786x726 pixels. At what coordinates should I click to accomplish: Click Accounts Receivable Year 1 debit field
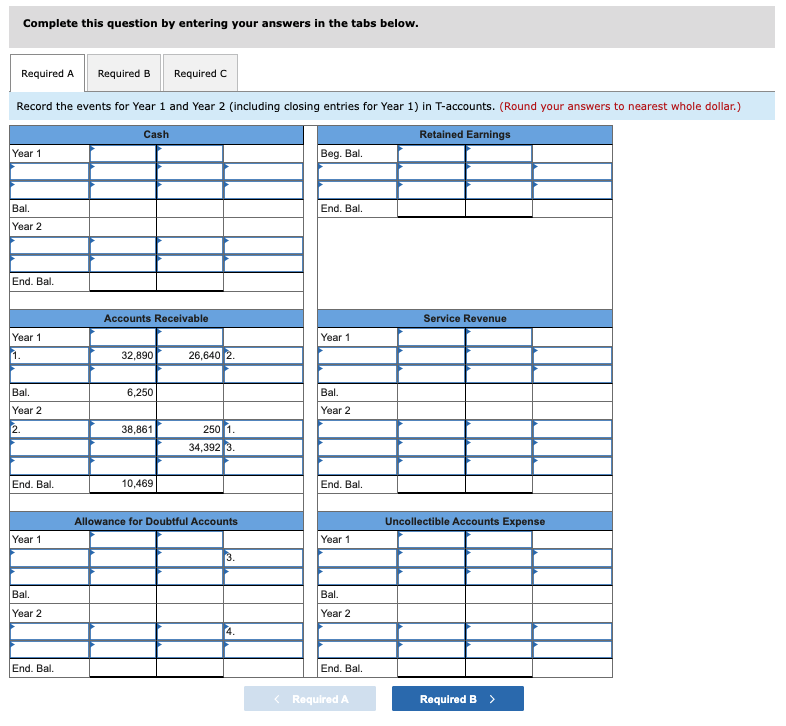tap(123, 337)
